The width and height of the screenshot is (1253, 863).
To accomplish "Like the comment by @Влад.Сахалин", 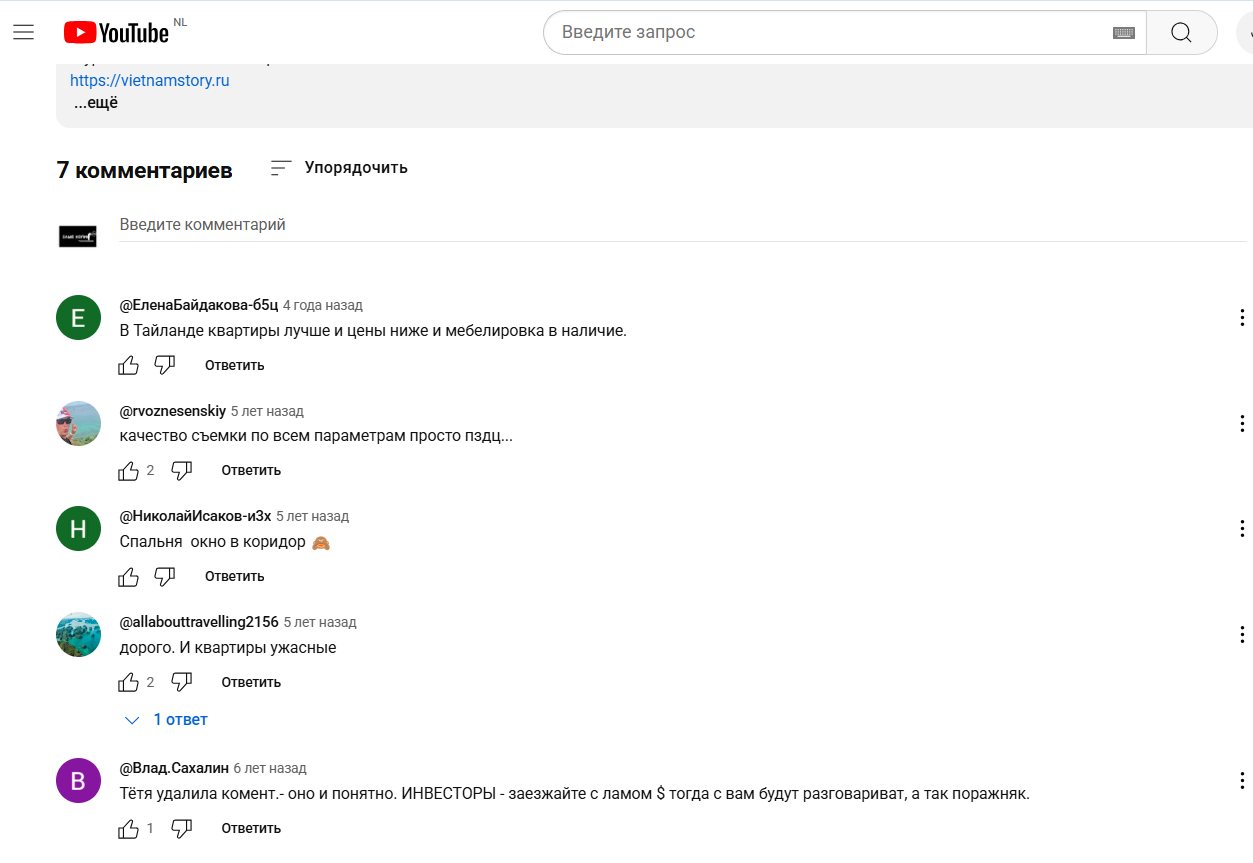I will click(129, 828).
